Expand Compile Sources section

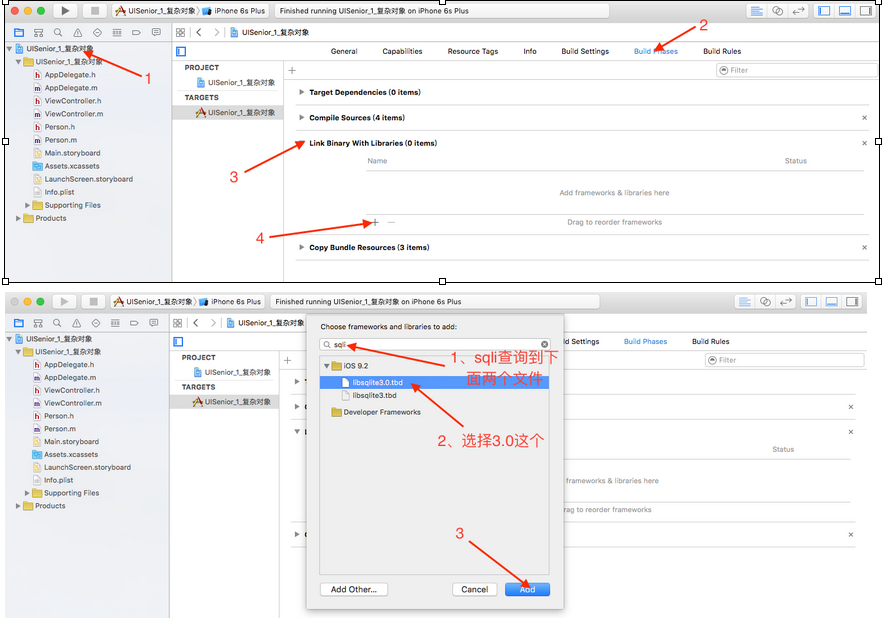click(x=301, y=117)
